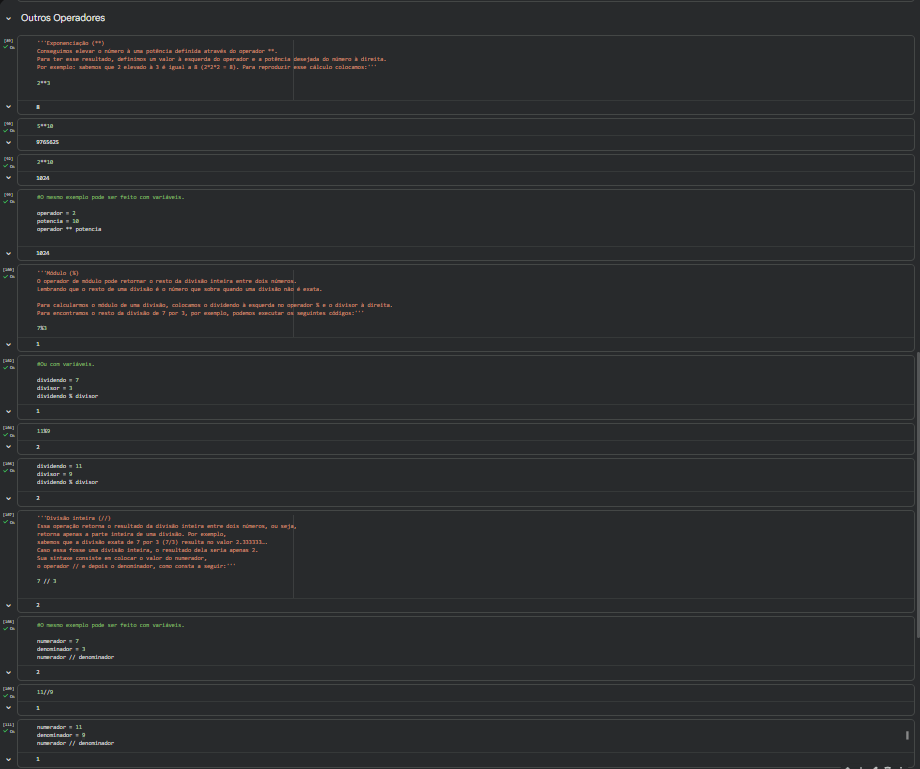This screenshot has height=769, width=920.
Task: Collapse output below the 2**10 cell
Action: pyautogui.click(x=8, y=178)
